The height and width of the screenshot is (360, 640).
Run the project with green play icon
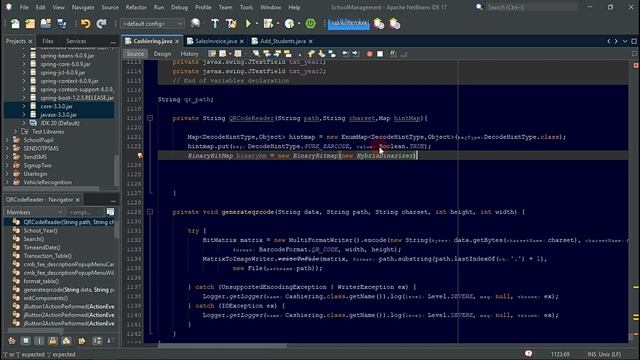pyautogui.click(x=248, y=24)
